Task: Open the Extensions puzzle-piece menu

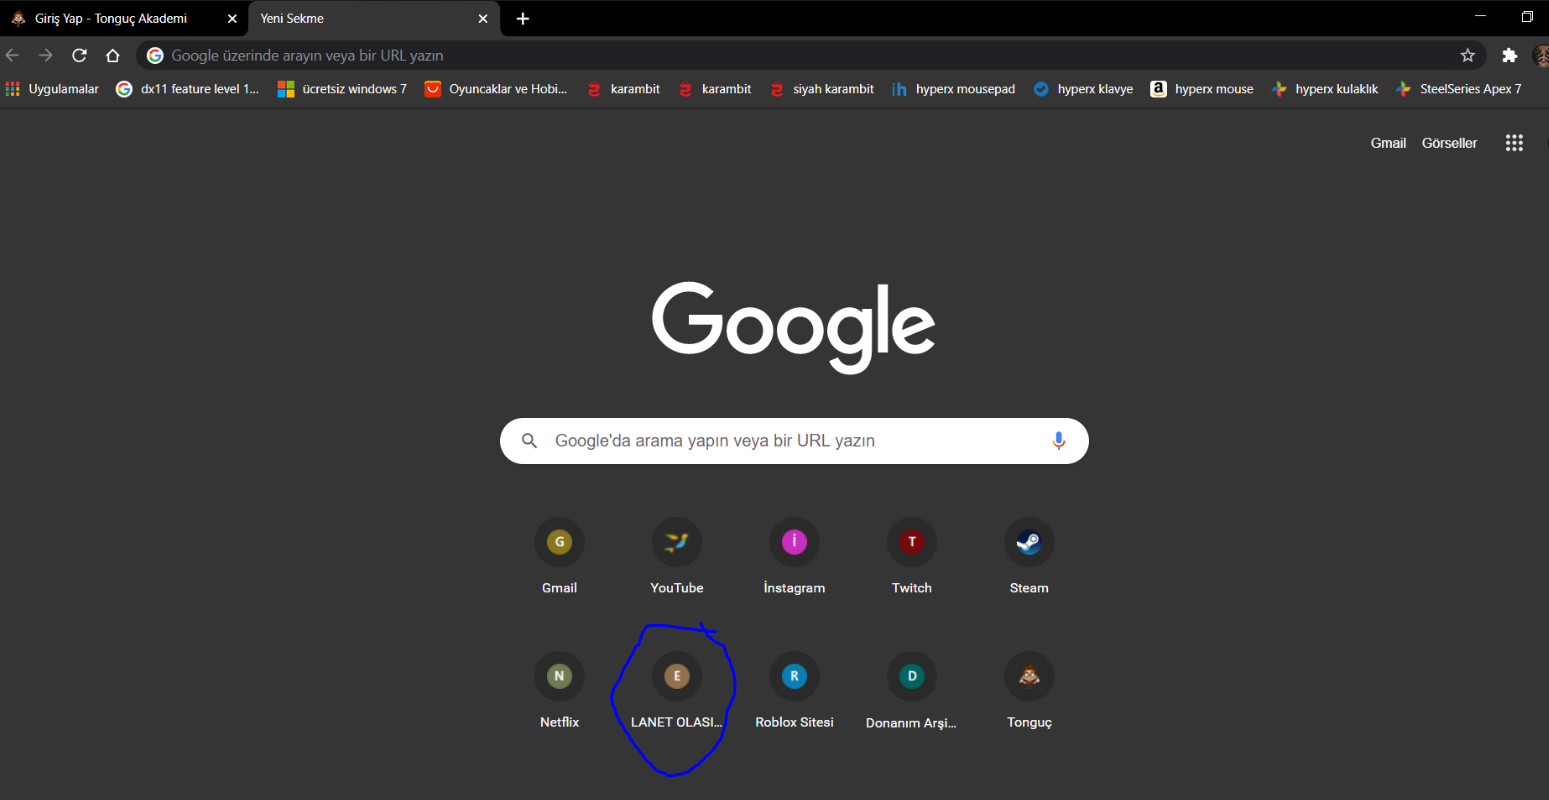Action: [x=1510, y=56]
